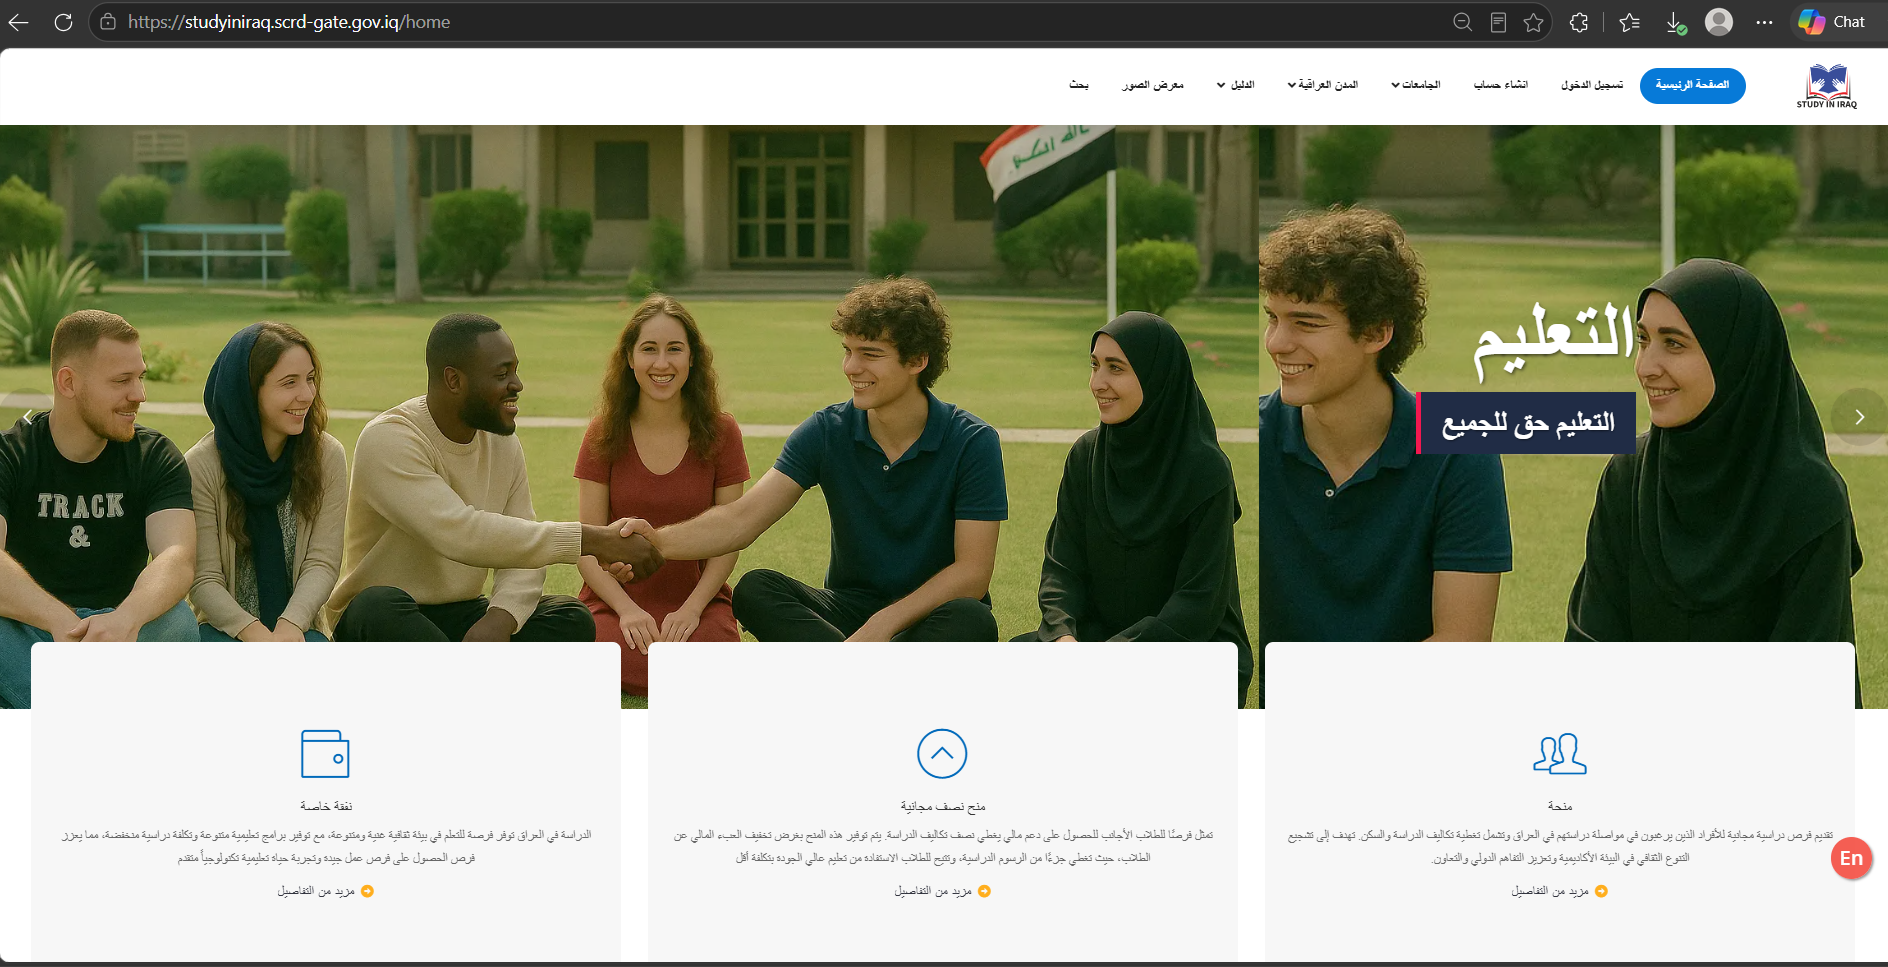This screenshot has height=967, width=1888.
Task: Expand the الجامعات dropdown menu
Action: [x=1415, y=85]
